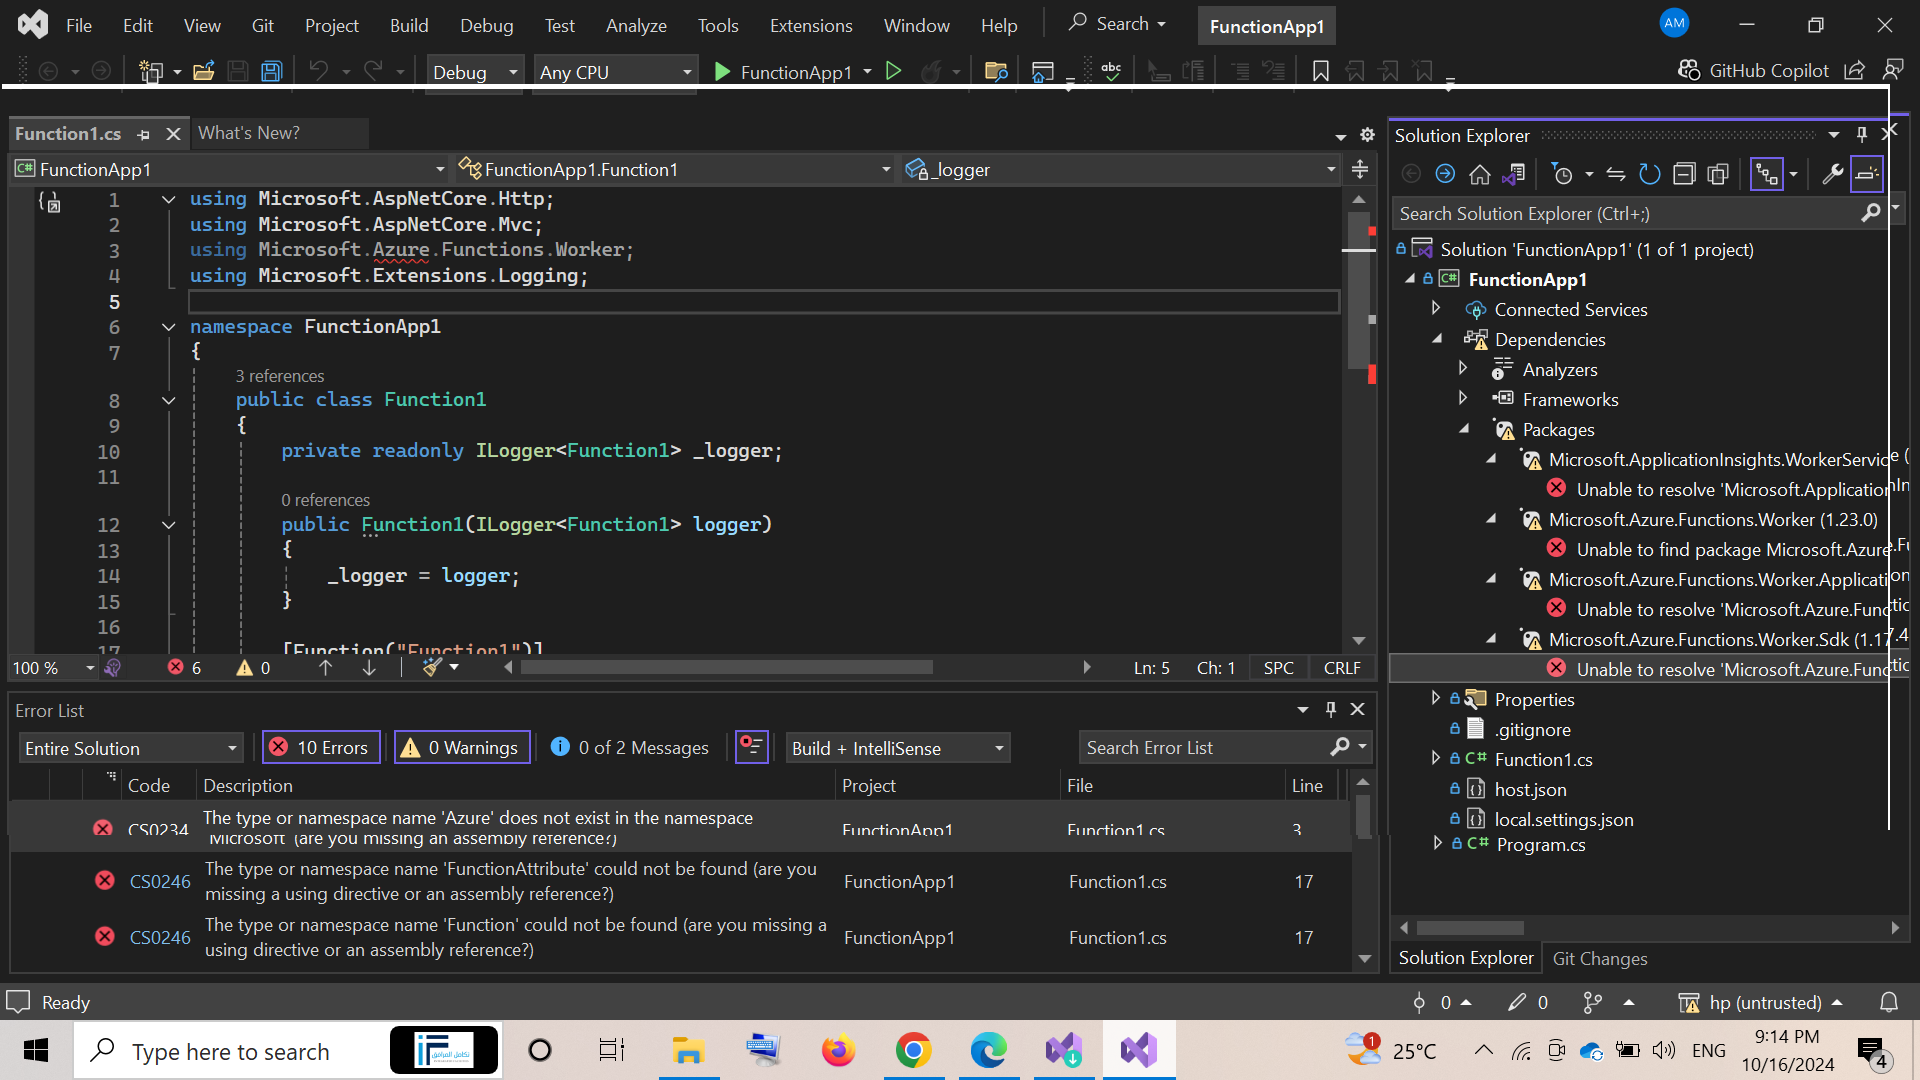Toggle the error list build filter icon
The height and width of the screenshot is (1080, 1920).
pos(751,747)
